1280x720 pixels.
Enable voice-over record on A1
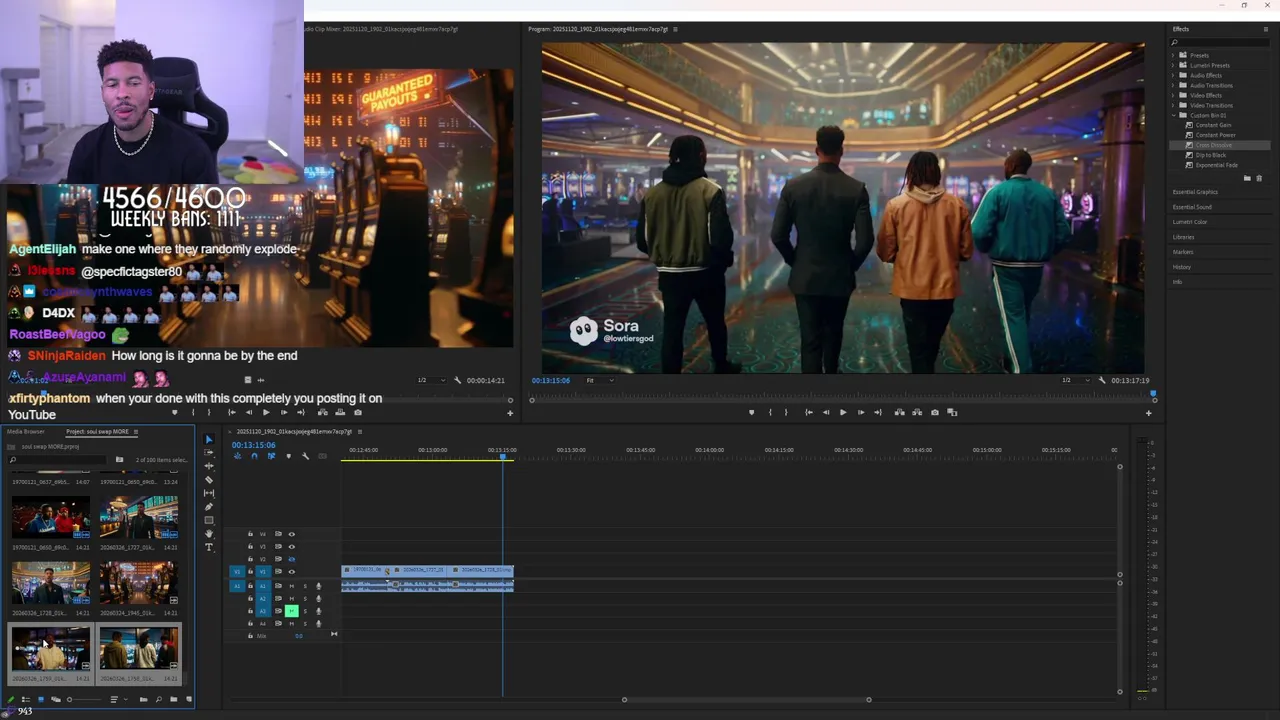[x=318, y=586]
